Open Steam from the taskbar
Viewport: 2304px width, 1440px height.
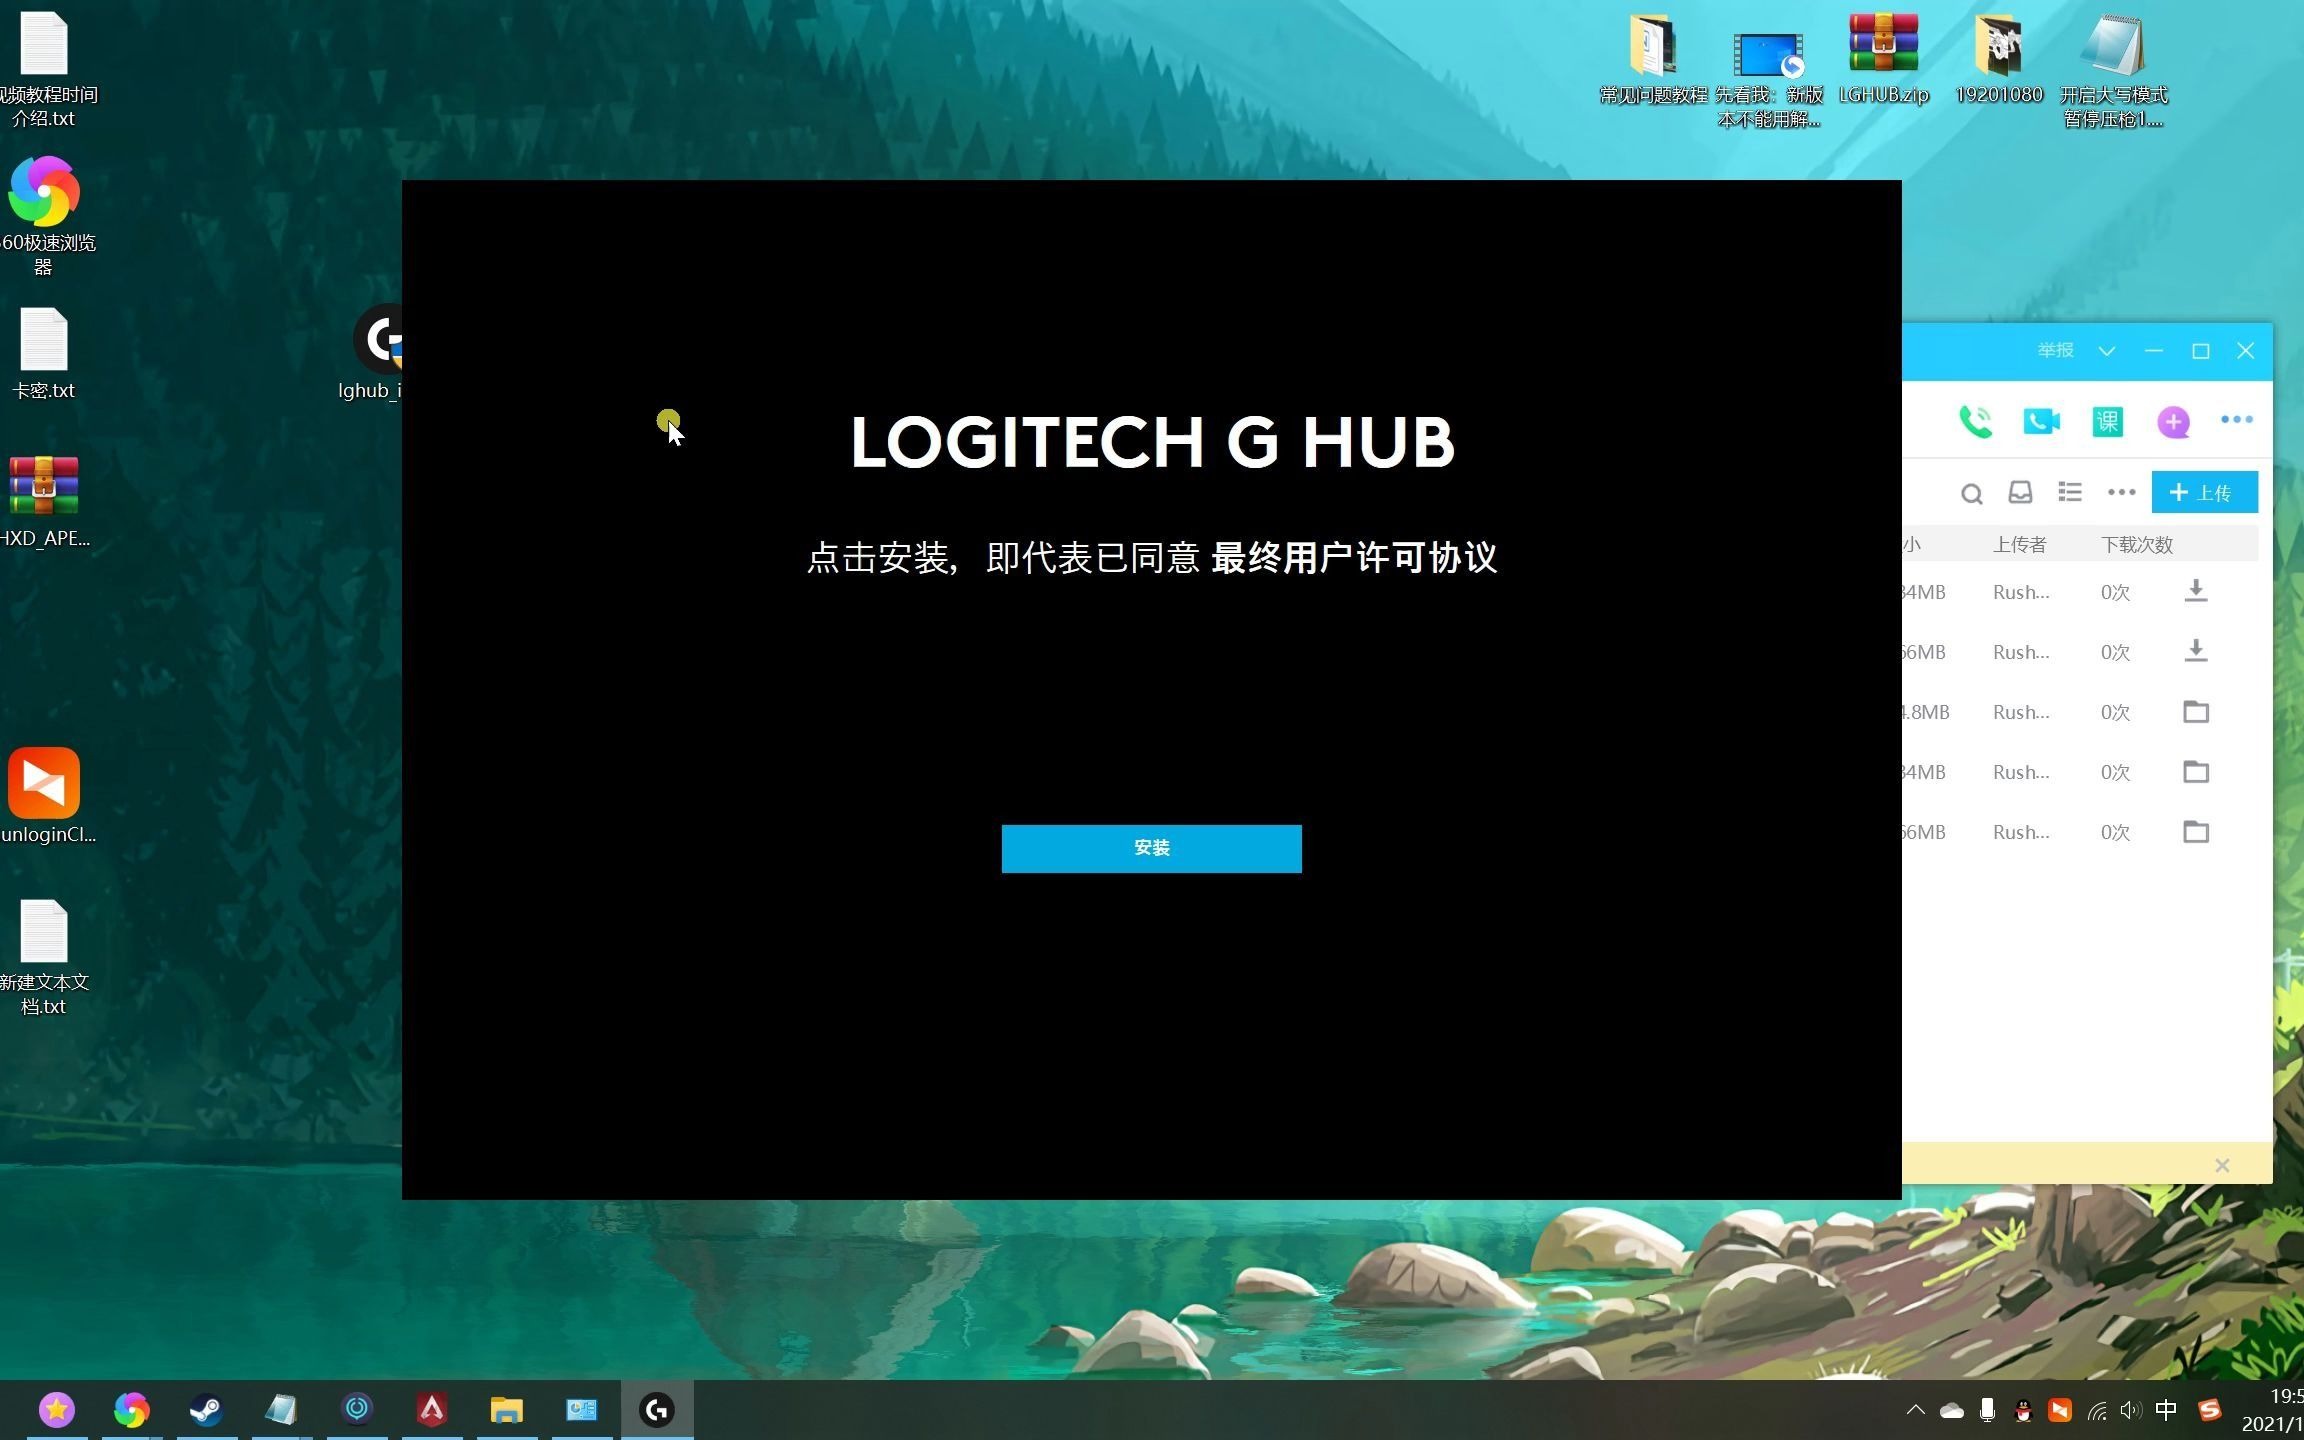coord(206,1410)
